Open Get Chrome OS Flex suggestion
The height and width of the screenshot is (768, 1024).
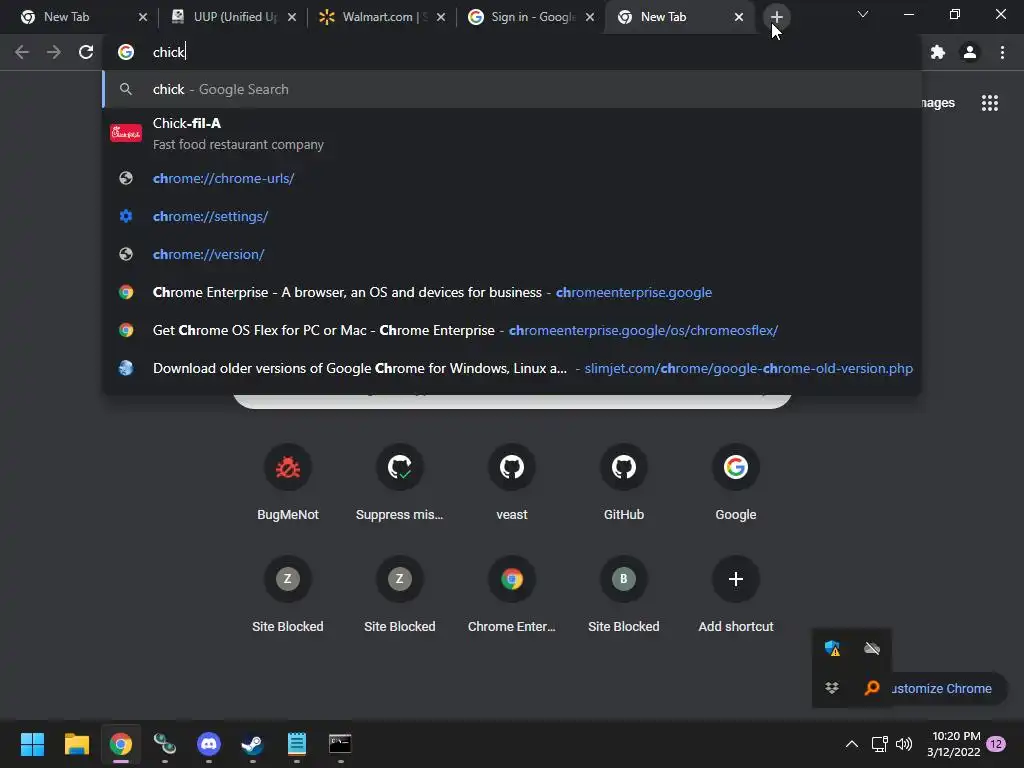point(512,330)
